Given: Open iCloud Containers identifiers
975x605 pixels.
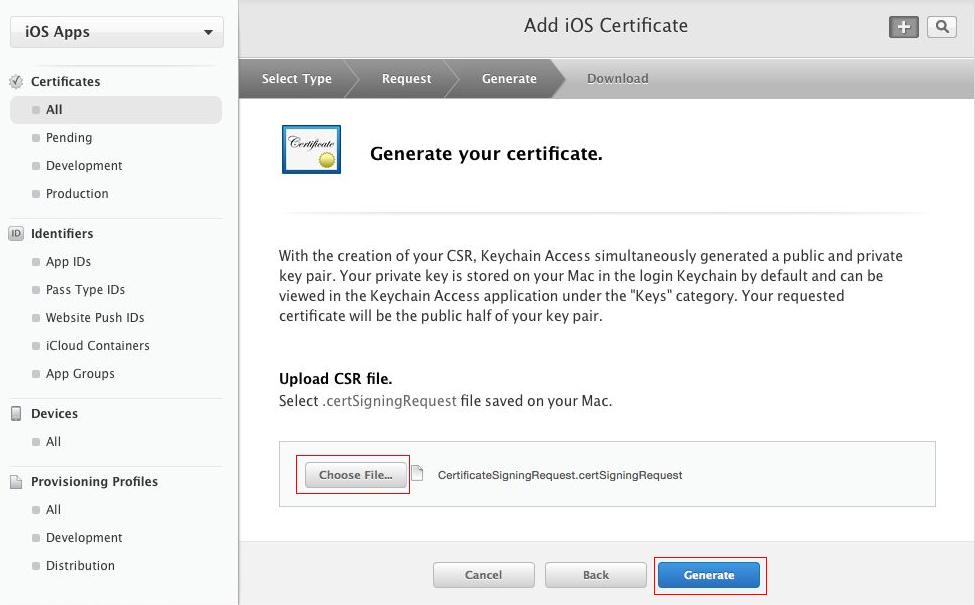Looking at the screenshot, I should click(x=98, y=346).
